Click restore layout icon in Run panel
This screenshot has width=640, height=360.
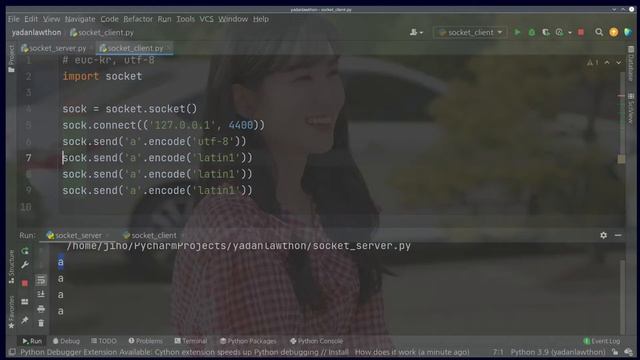coord(25,302)
